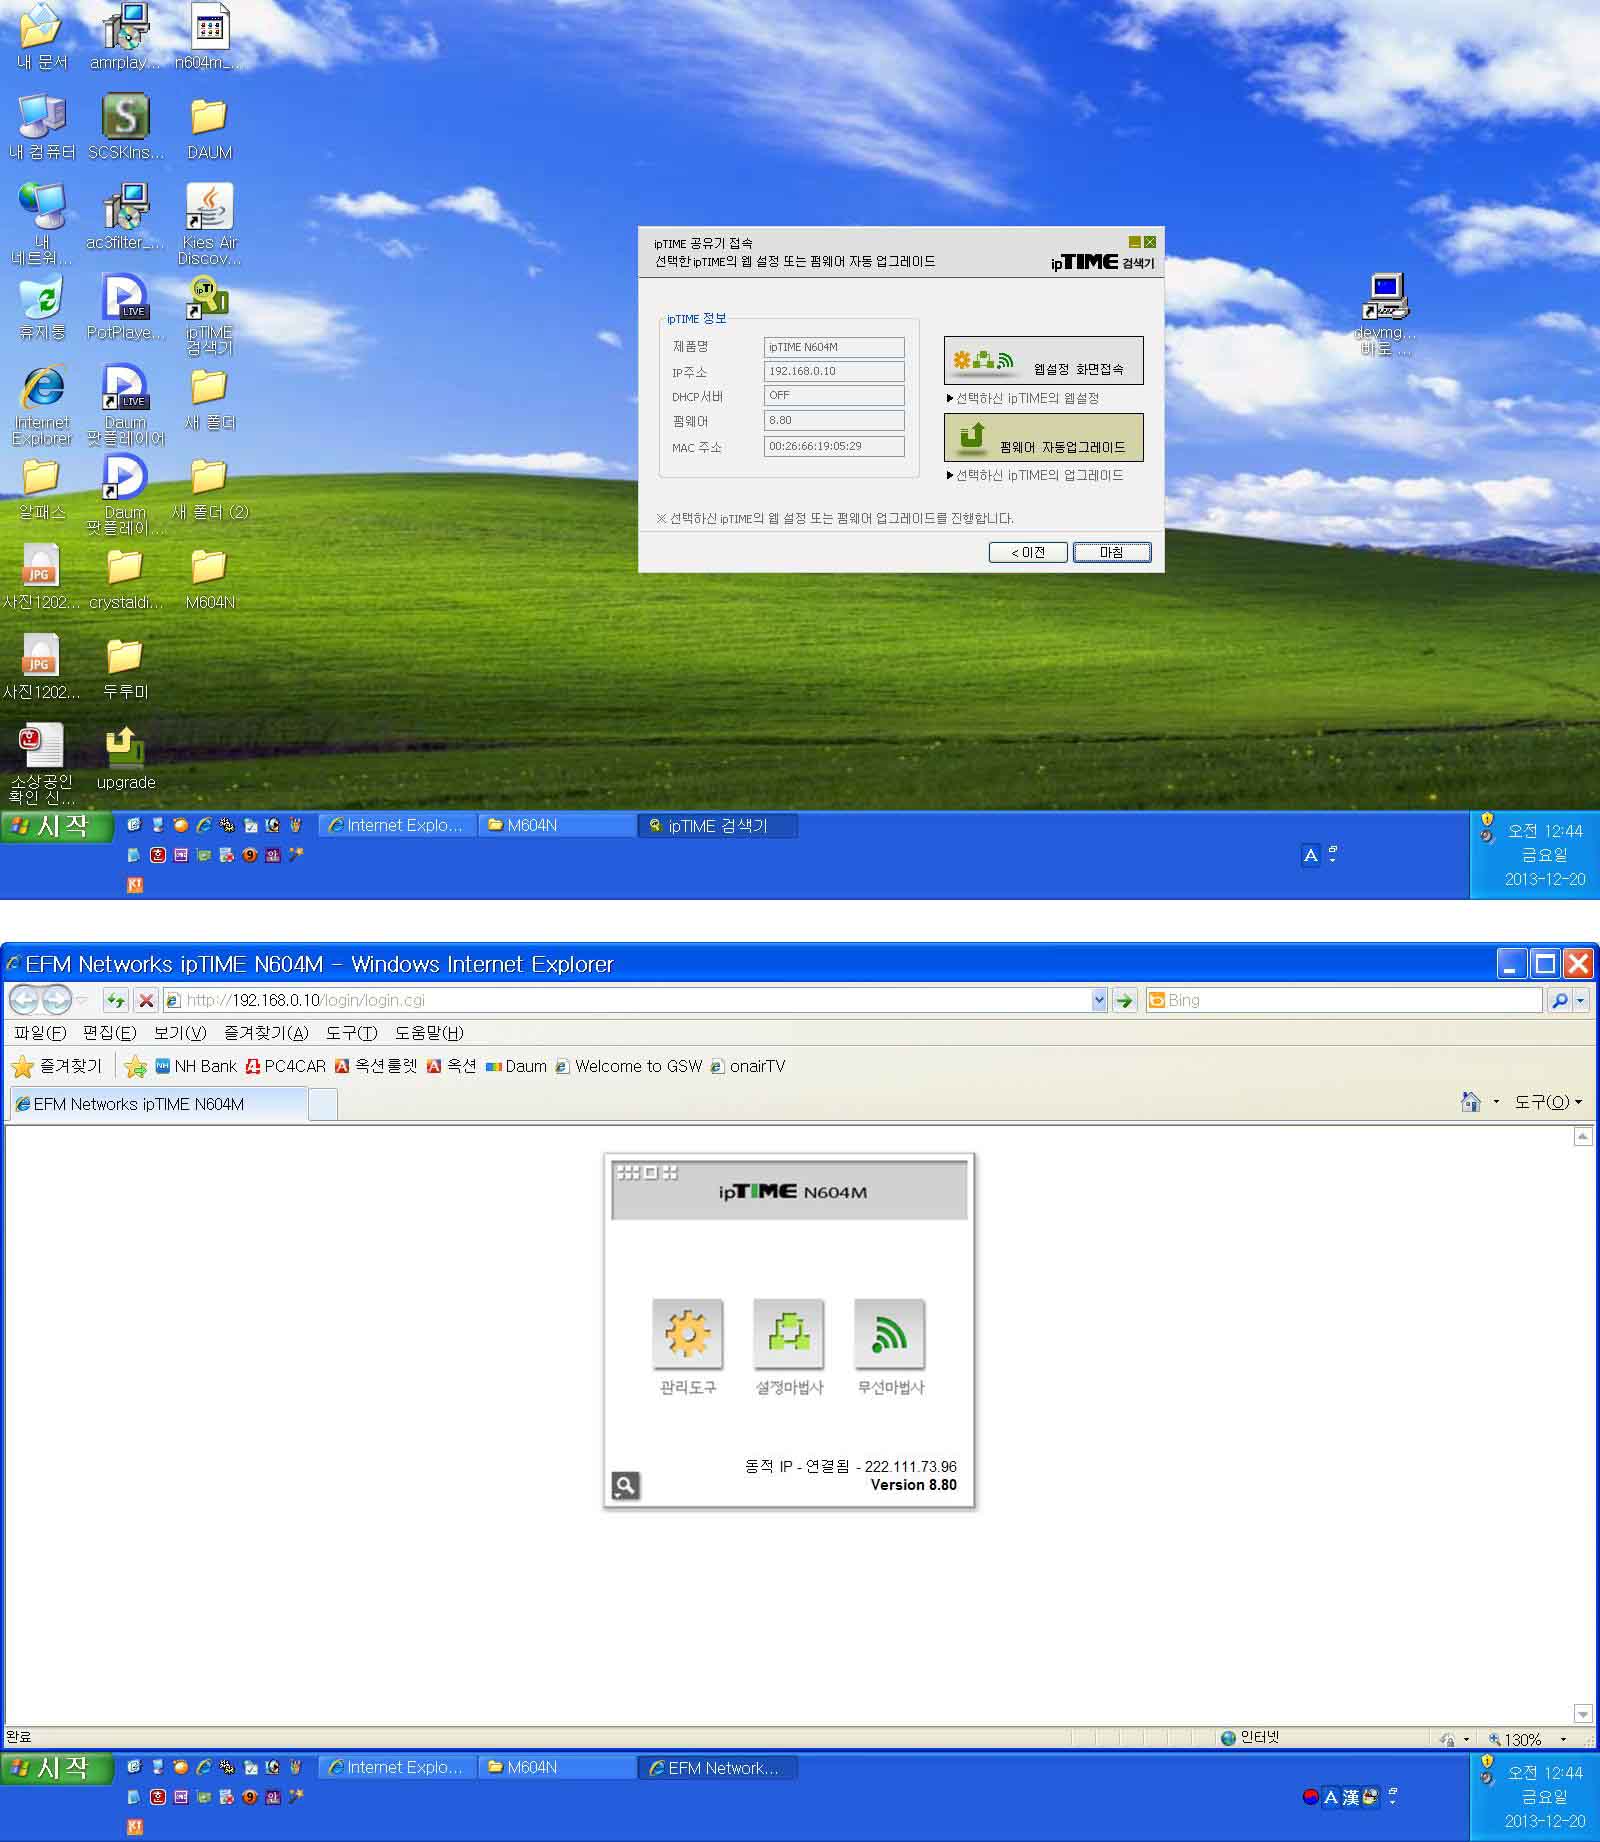Start 펌웨어 자동업그레이드 firmware update
1600x1842 pixels.
1043,438
